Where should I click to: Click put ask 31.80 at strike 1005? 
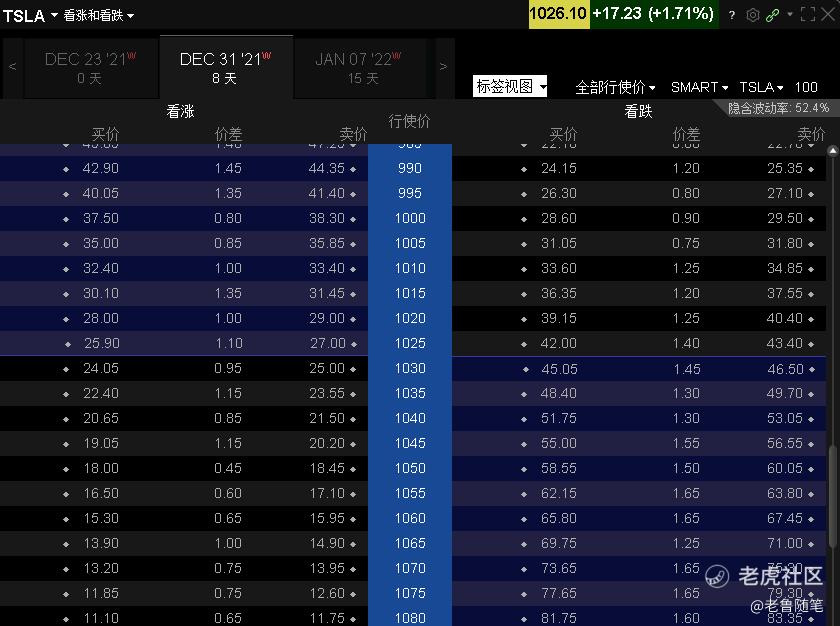click(785, 244)
